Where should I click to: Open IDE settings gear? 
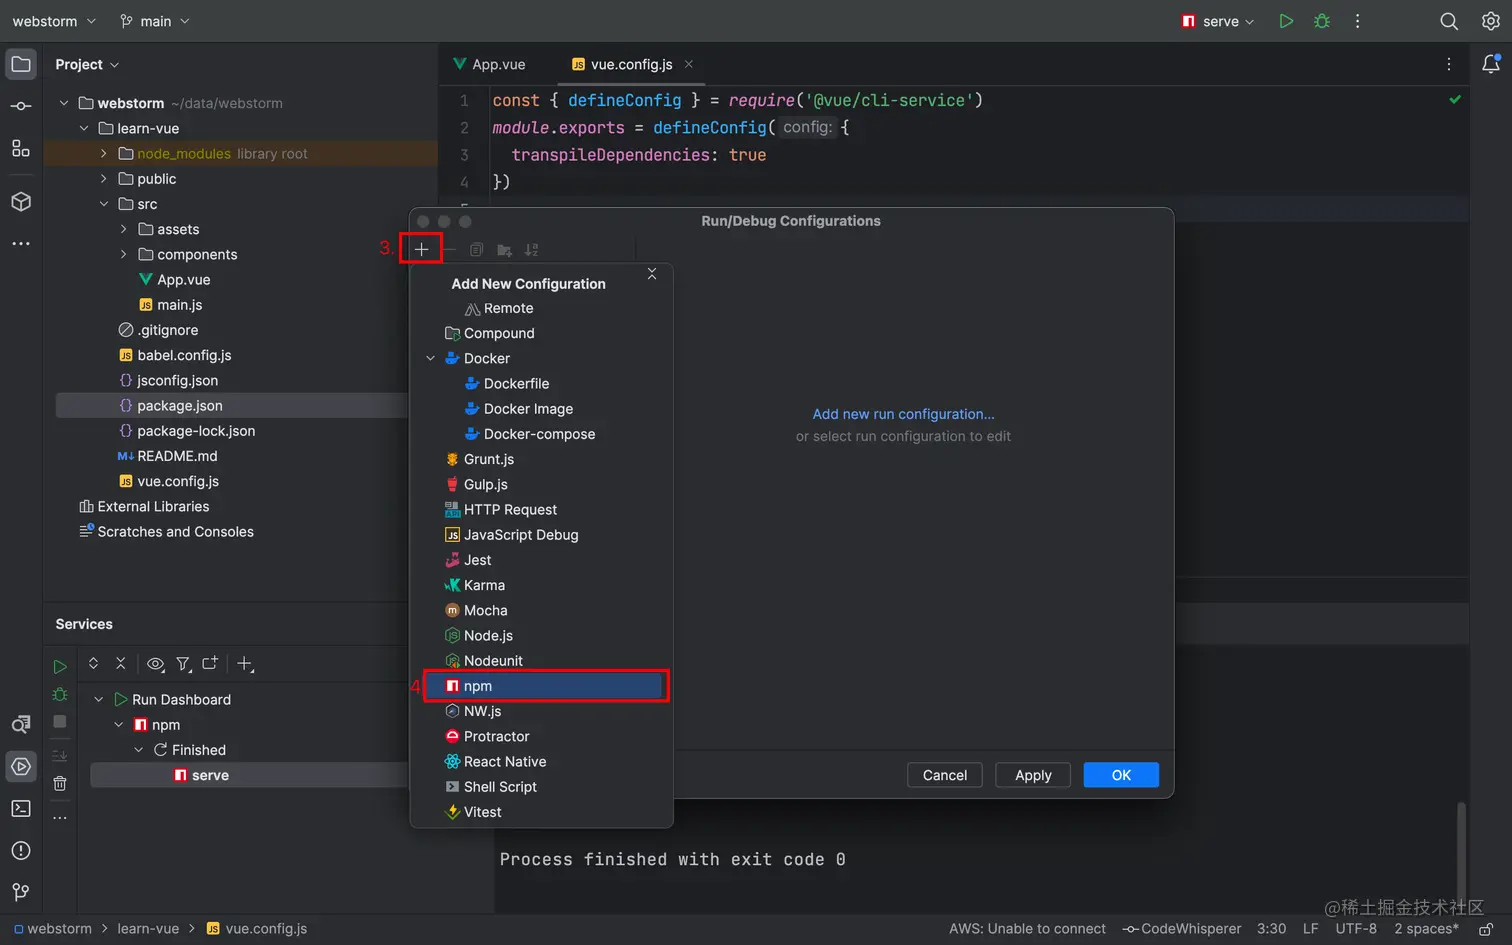1490,21
